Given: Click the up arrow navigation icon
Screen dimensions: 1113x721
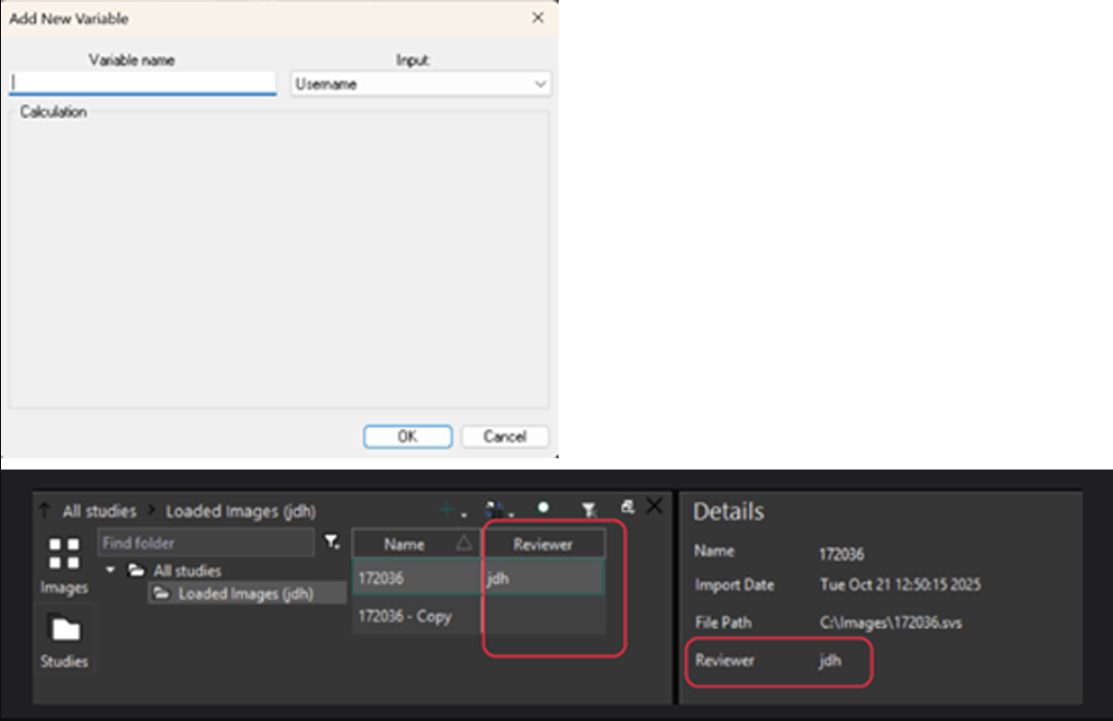Looking at the screenshot, I should click(44, 511).
